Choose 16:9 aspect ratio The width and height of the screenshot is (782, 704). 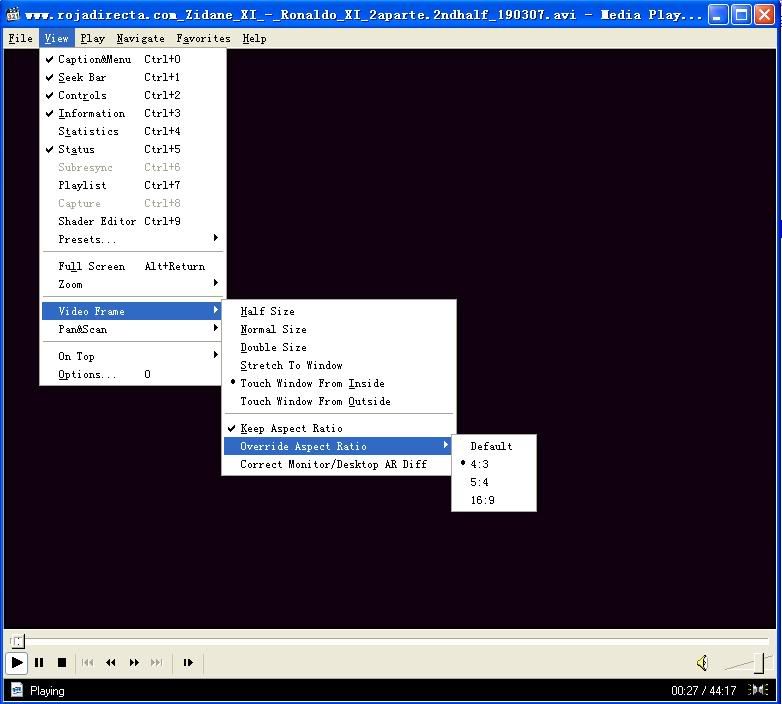click(x=494, y=500)
